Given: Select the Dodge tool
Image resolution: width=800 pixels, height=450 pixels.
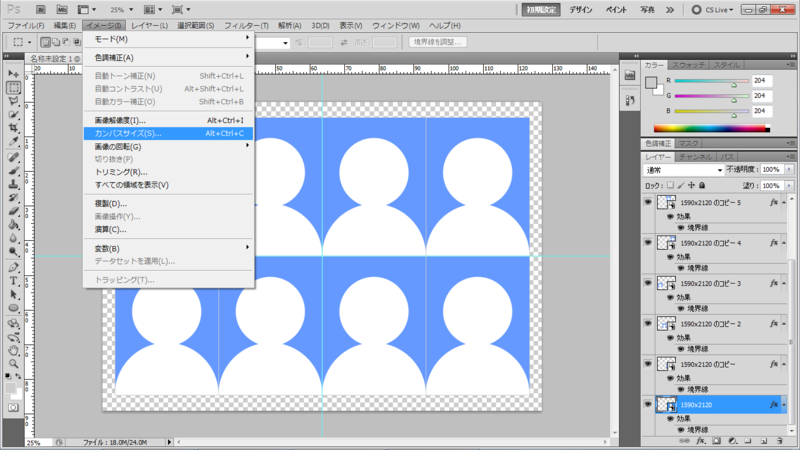Looking at the screenshot, I should [x=13, y=251].
